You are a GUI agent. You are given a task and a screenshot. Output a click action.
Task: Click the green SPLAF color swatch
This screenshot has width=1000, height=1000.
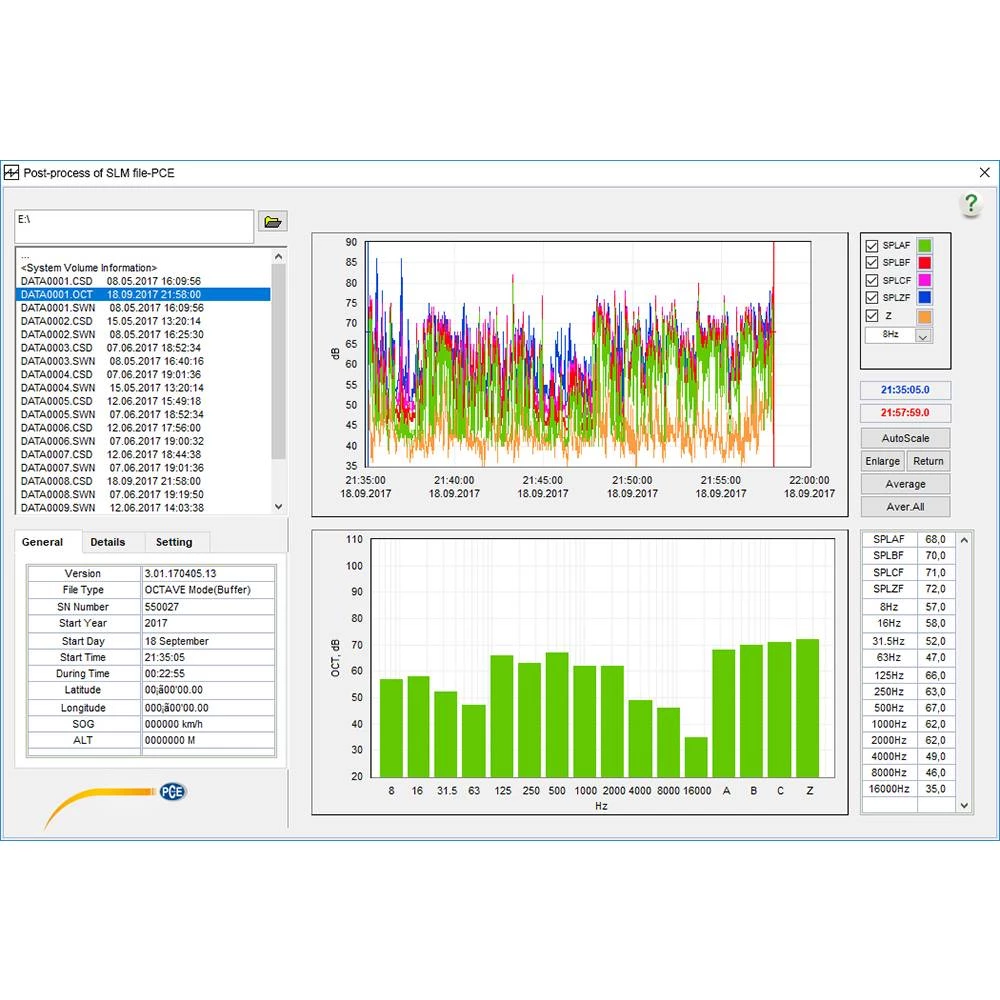tap(925, 246)
